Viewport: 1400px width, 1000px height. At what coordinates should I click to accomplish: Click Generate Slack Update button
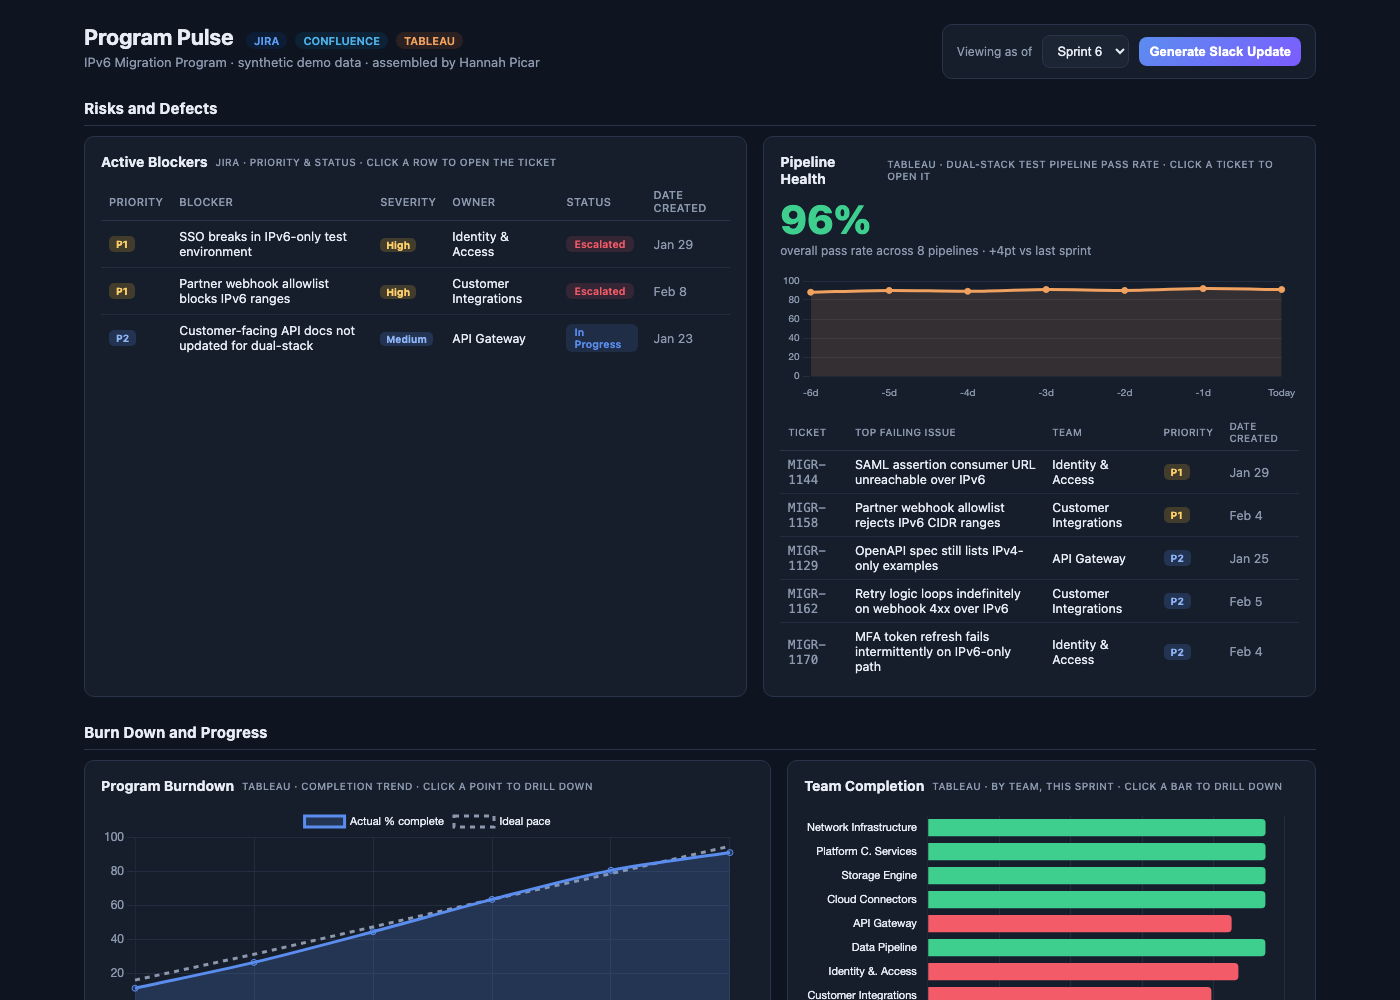1219,51
